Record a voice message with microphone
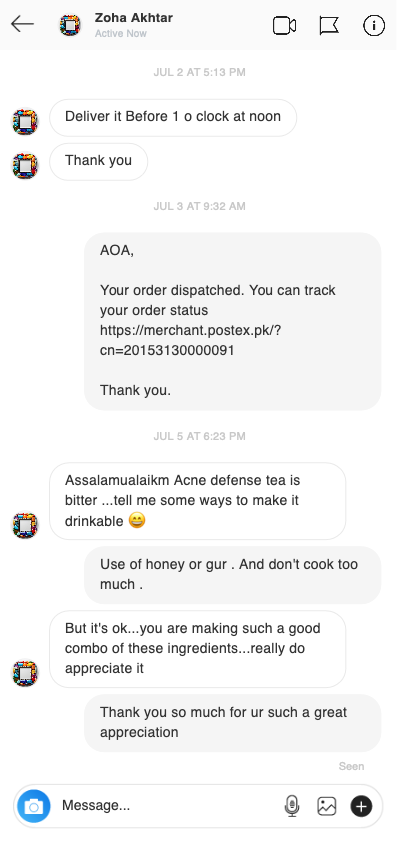Image resolution: width=397 pixels, height=842 pixels. tap(292, 806)
